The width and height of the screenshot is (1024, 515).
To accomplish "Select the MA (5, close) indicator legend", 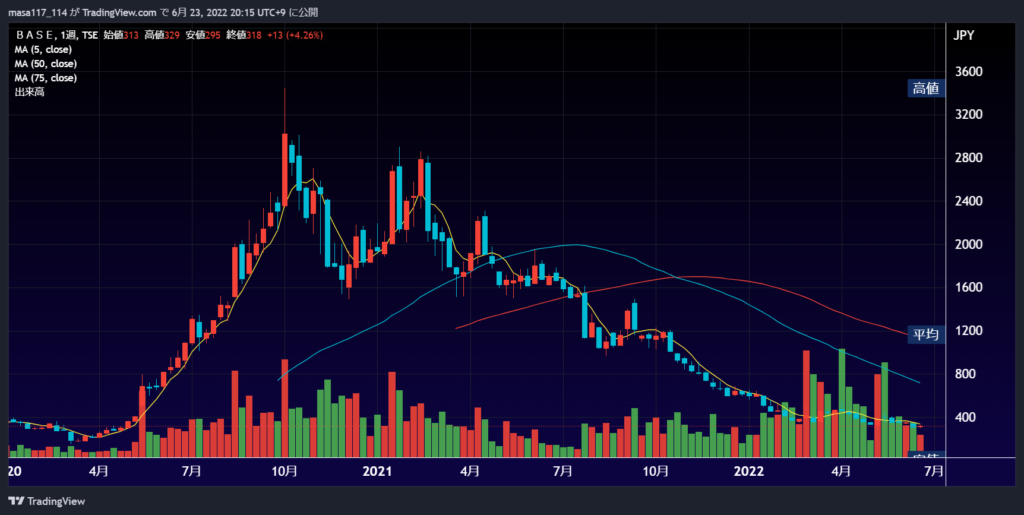I will pos(43,50).
